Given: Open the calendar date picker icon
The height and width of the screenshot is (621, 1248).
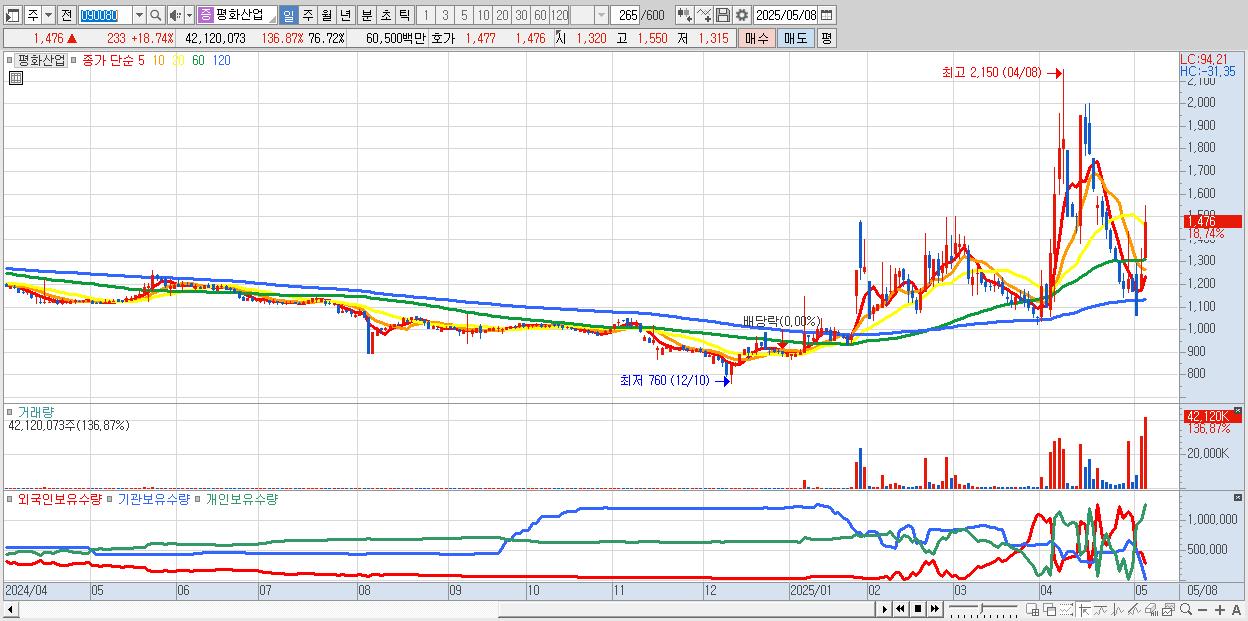Looking at the screenshot, I should pyautogui.click(x=827, y=15).
